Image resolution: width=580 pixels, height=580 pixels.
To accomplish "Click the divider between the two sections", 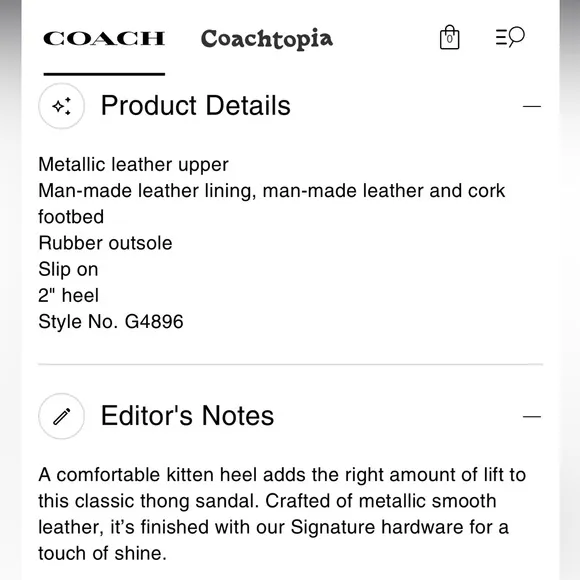I will 290,364.
